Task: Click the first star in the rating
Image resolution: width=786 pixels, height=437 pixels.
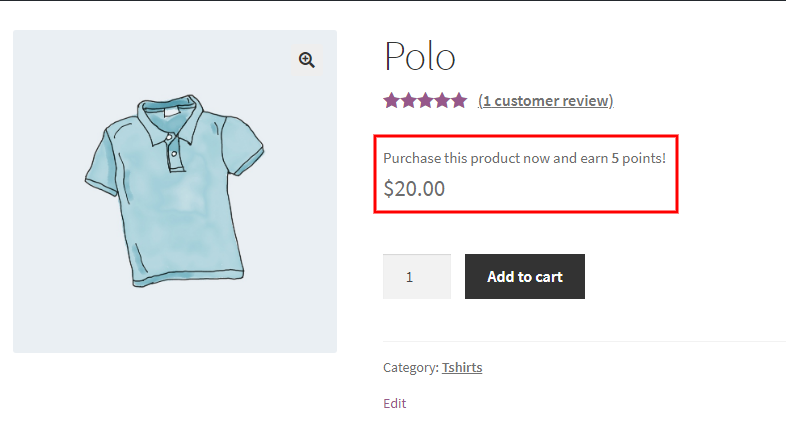Action: tap(391, 100)
